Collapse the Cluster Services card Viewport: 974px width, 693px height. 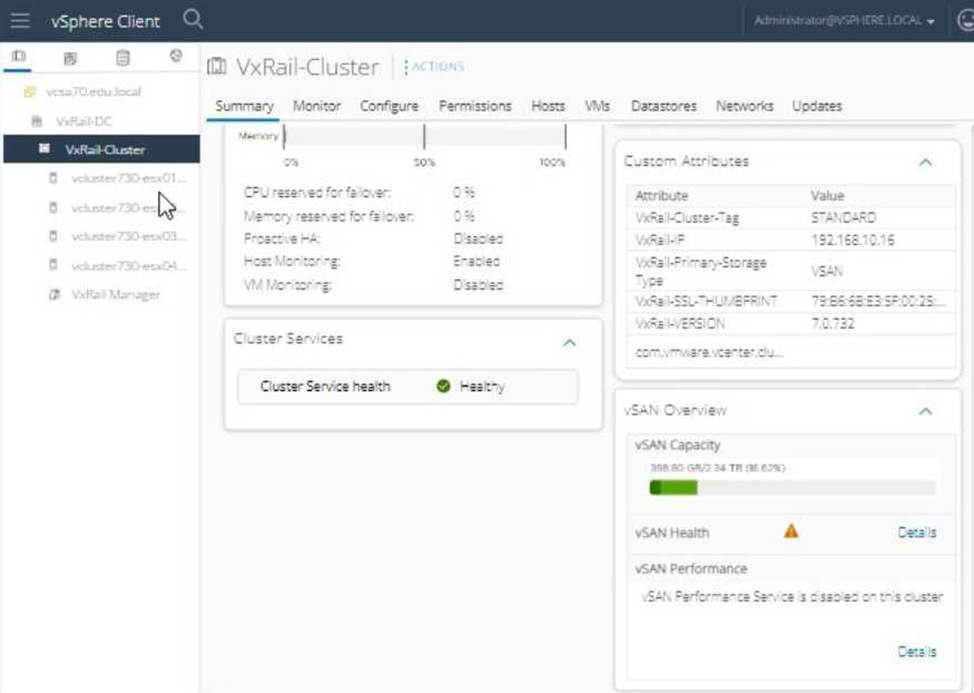(x=569, y=343)
